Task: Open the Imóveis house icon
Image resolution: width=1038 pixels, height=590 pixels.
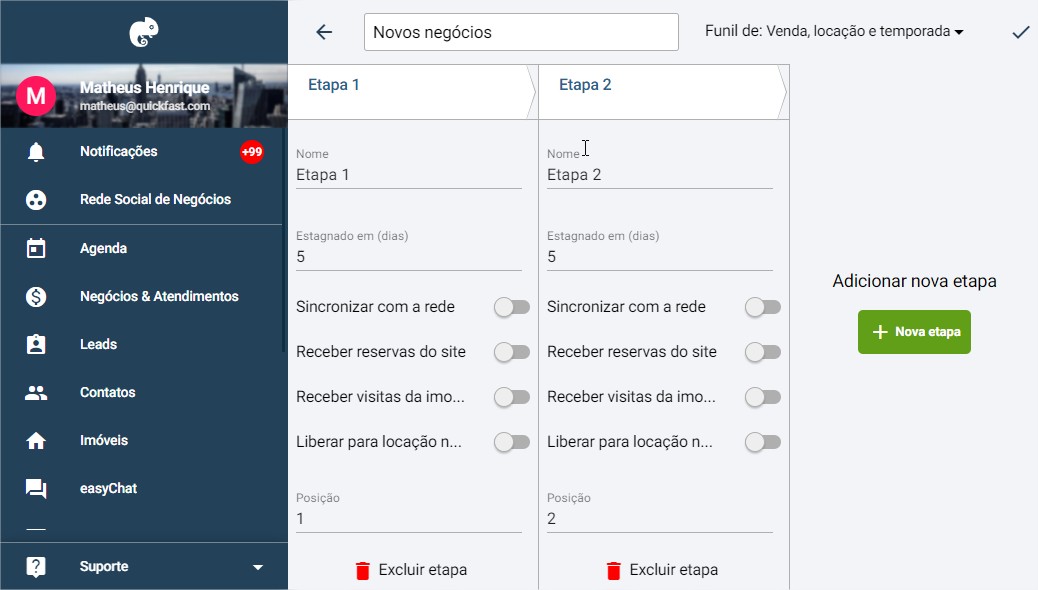Action: (36, 440)
